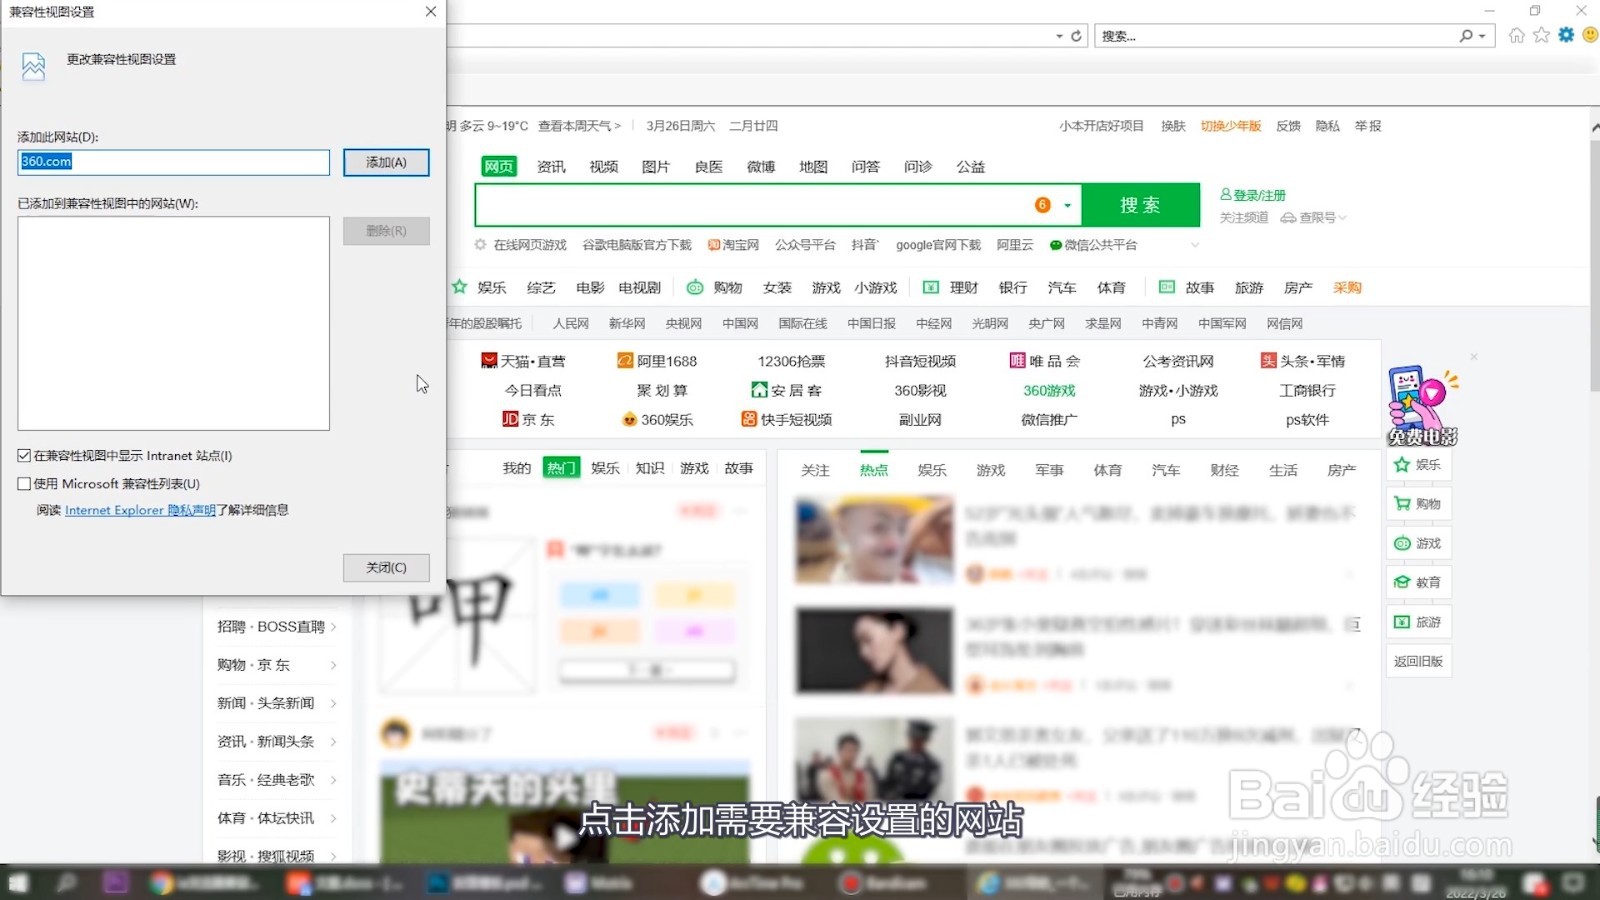Select the 热门 tab beside 我的

click(x=561, y=468)
